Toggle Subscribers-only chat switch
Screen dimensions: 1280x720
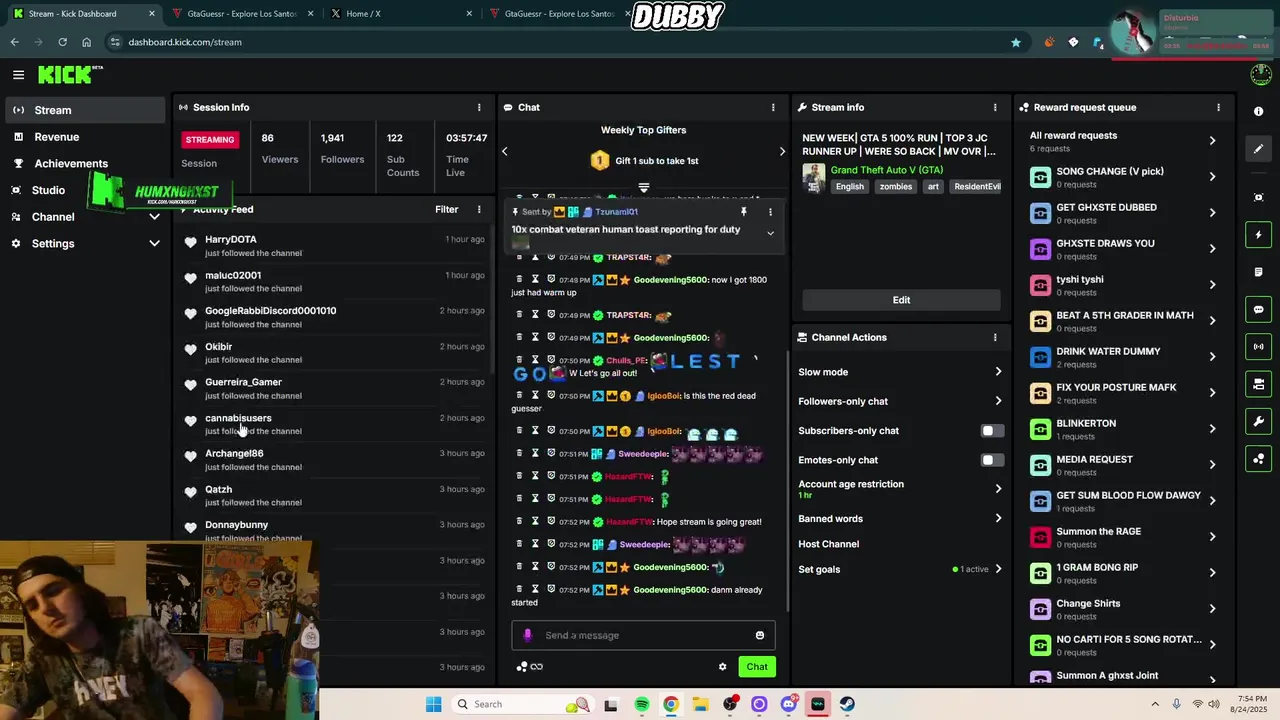click(991, 431)
